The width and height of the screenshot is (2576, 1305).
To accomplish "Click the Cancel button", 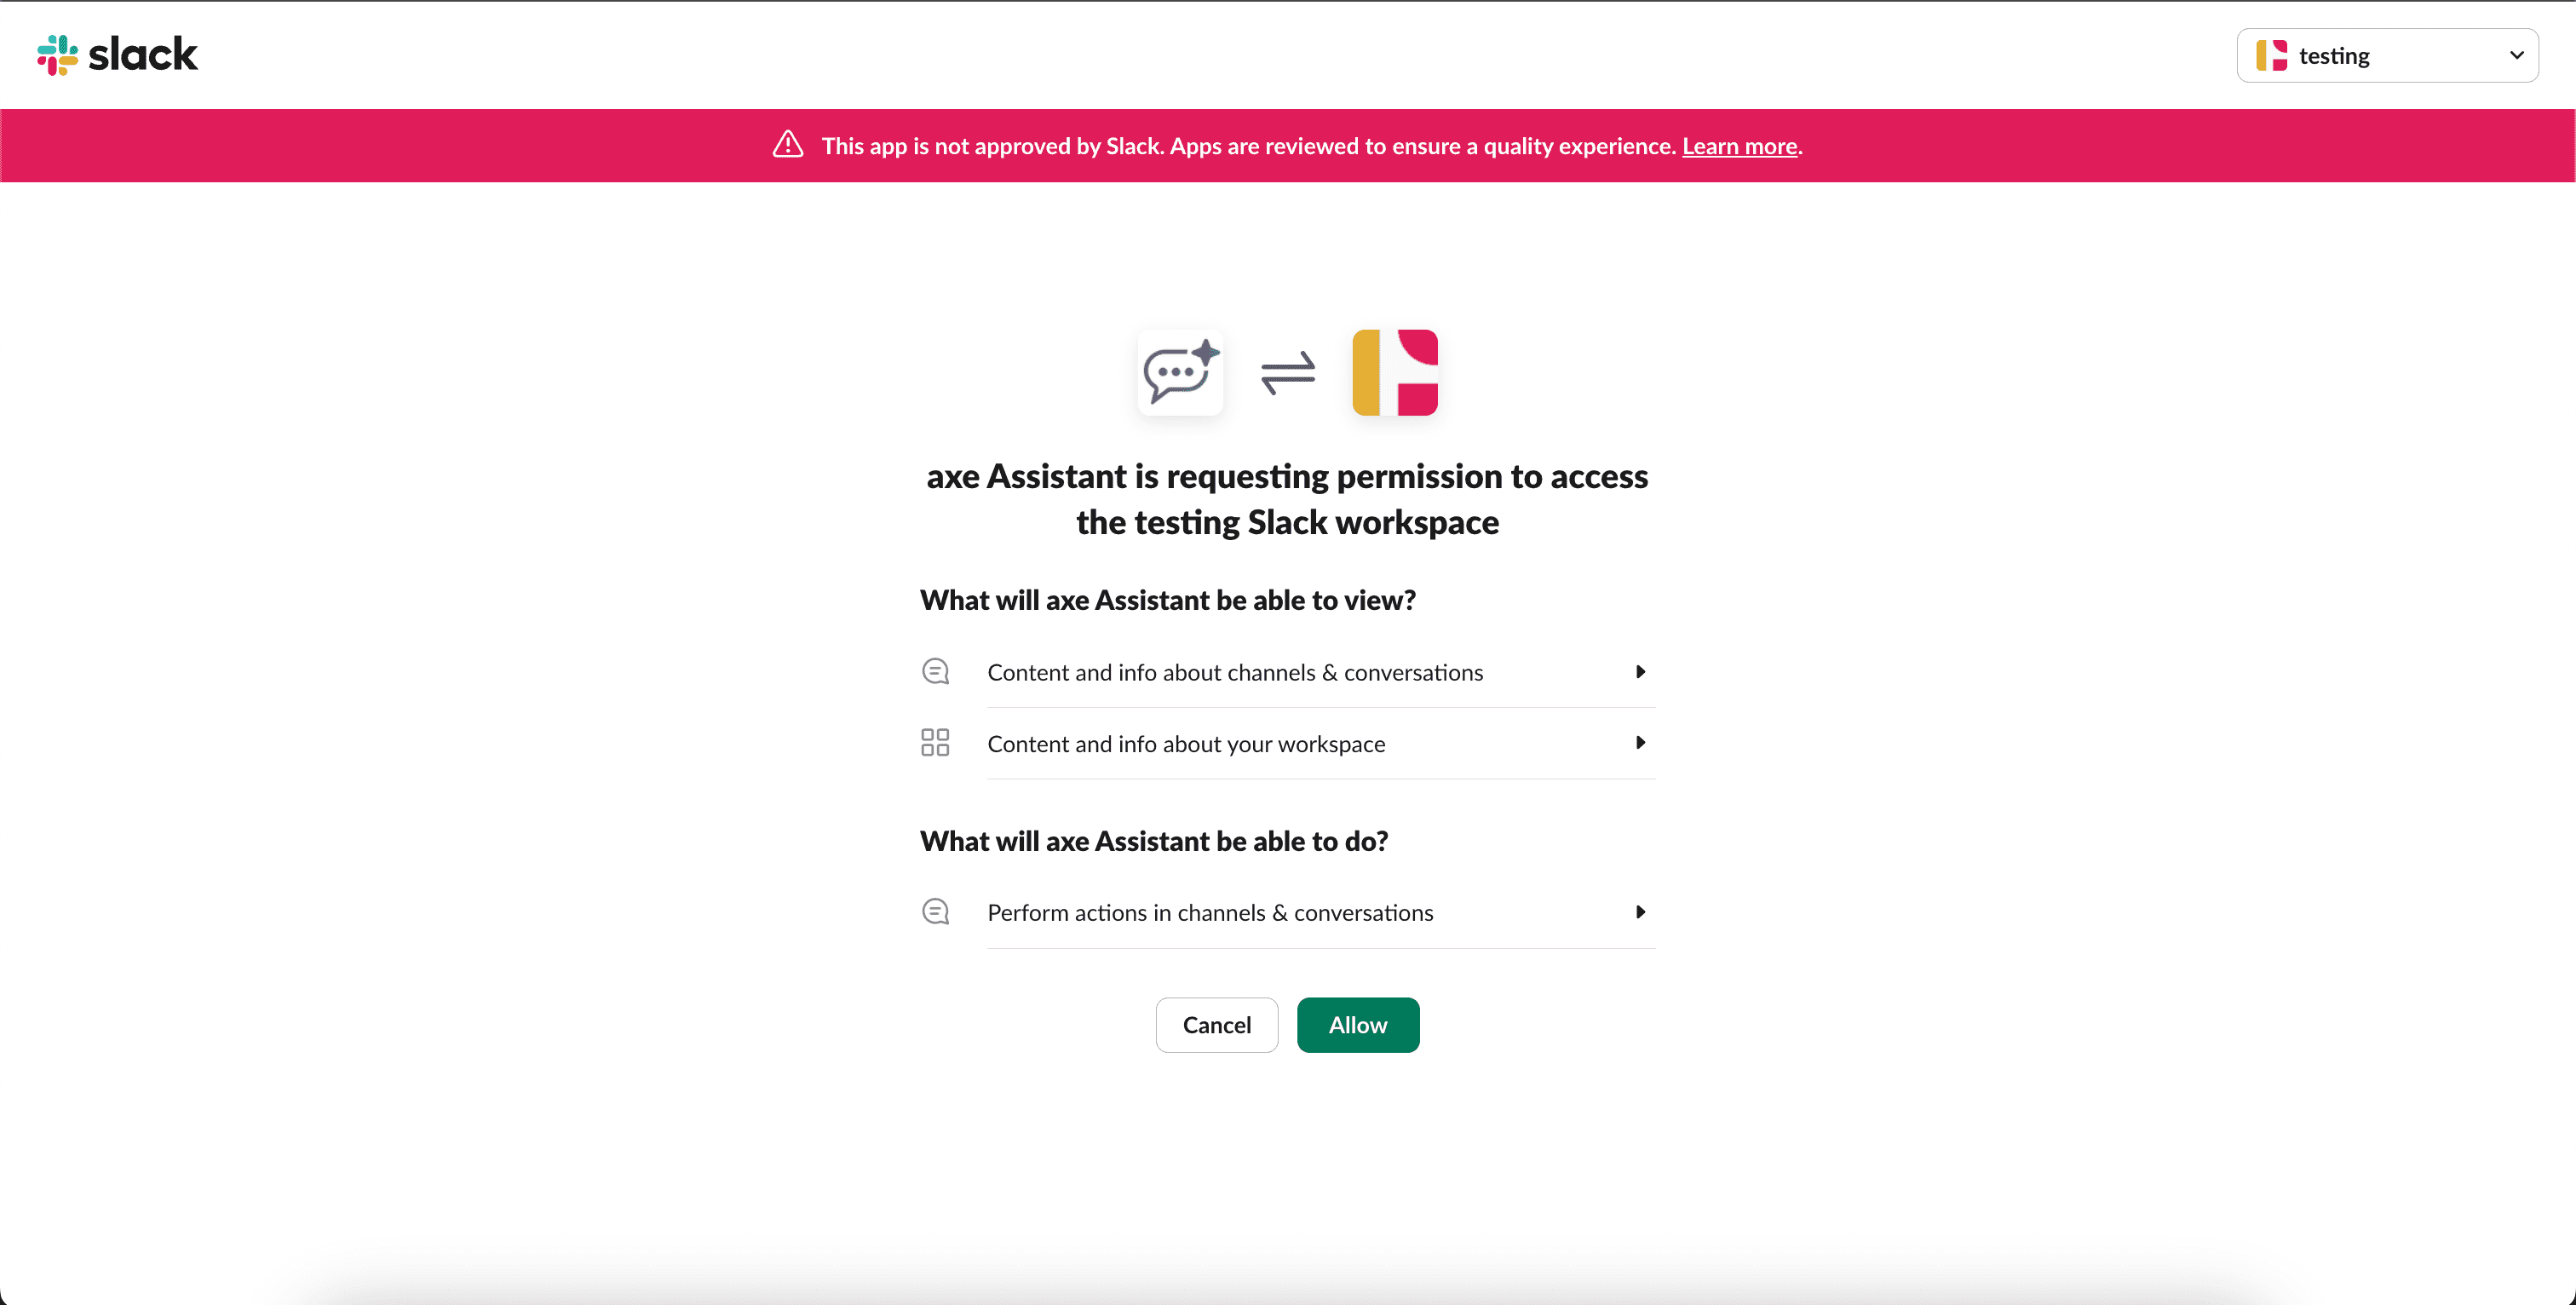I will [x=1217, y=1025].
